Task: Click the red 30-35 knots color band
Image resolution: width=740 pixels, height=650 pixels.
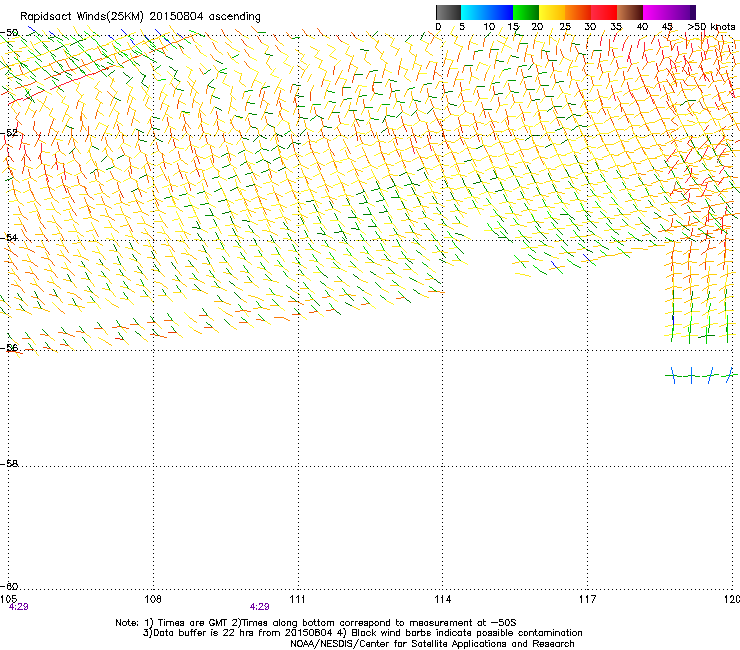Action: [x=604, y=12]
